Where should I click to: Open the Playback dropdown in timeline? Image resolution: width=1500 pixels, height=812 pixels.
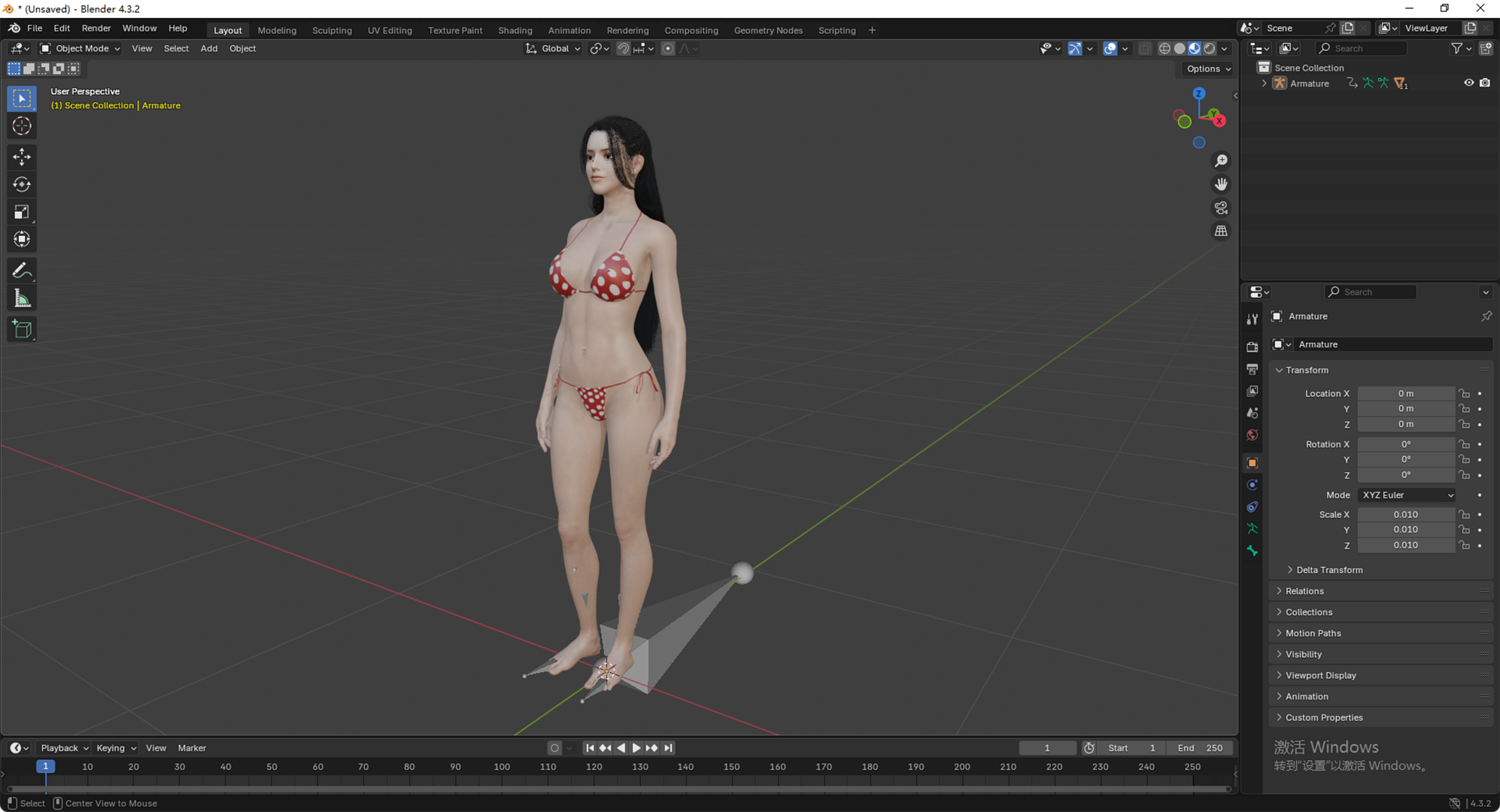65,748
